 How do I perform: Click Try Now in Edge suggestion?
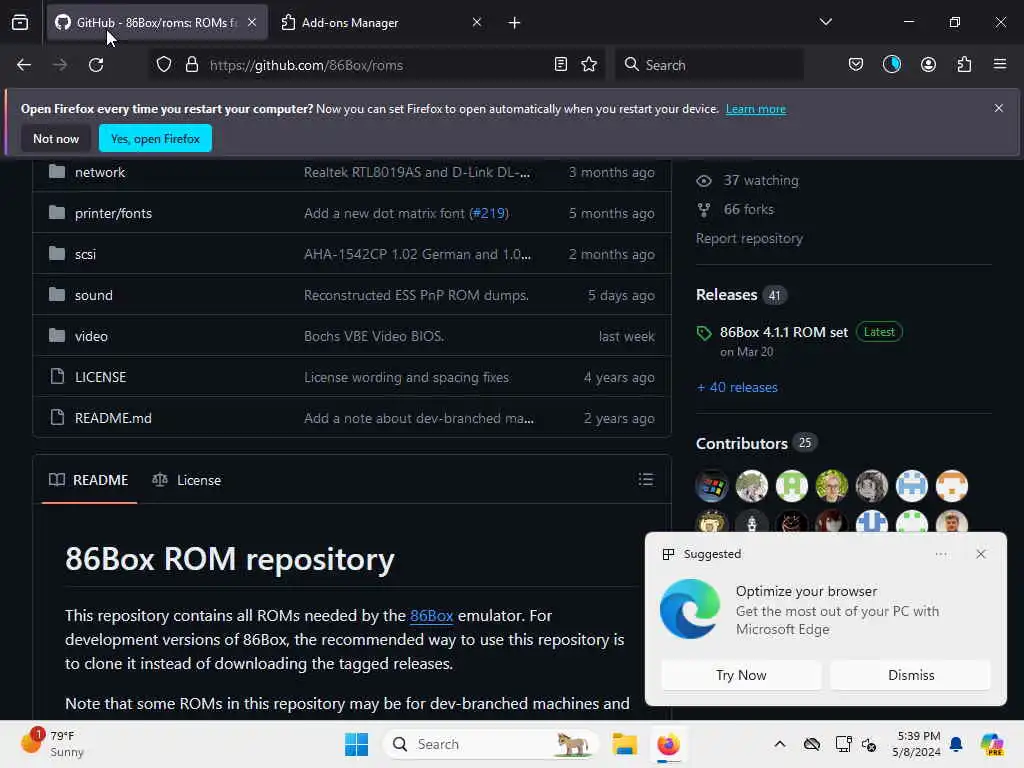tap(741, 675)
